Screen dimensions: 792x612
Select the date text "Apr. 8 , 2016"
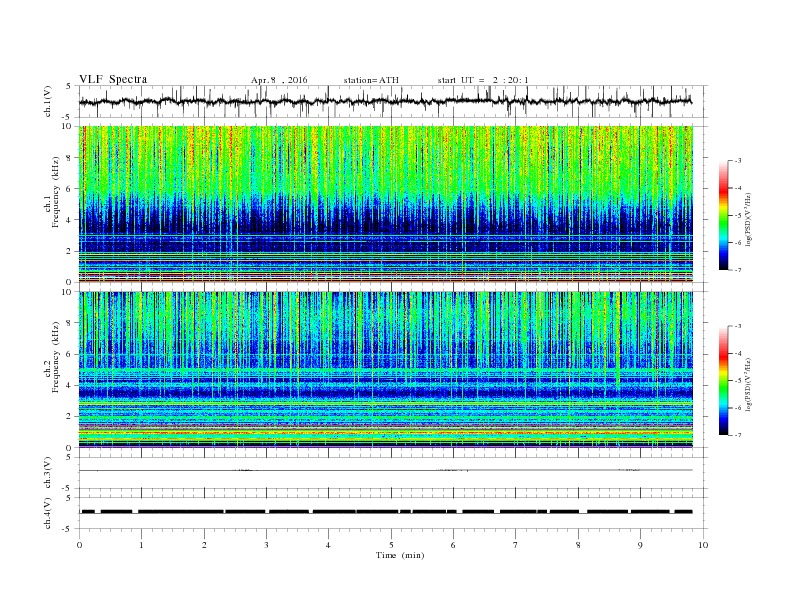click(279, 80)
